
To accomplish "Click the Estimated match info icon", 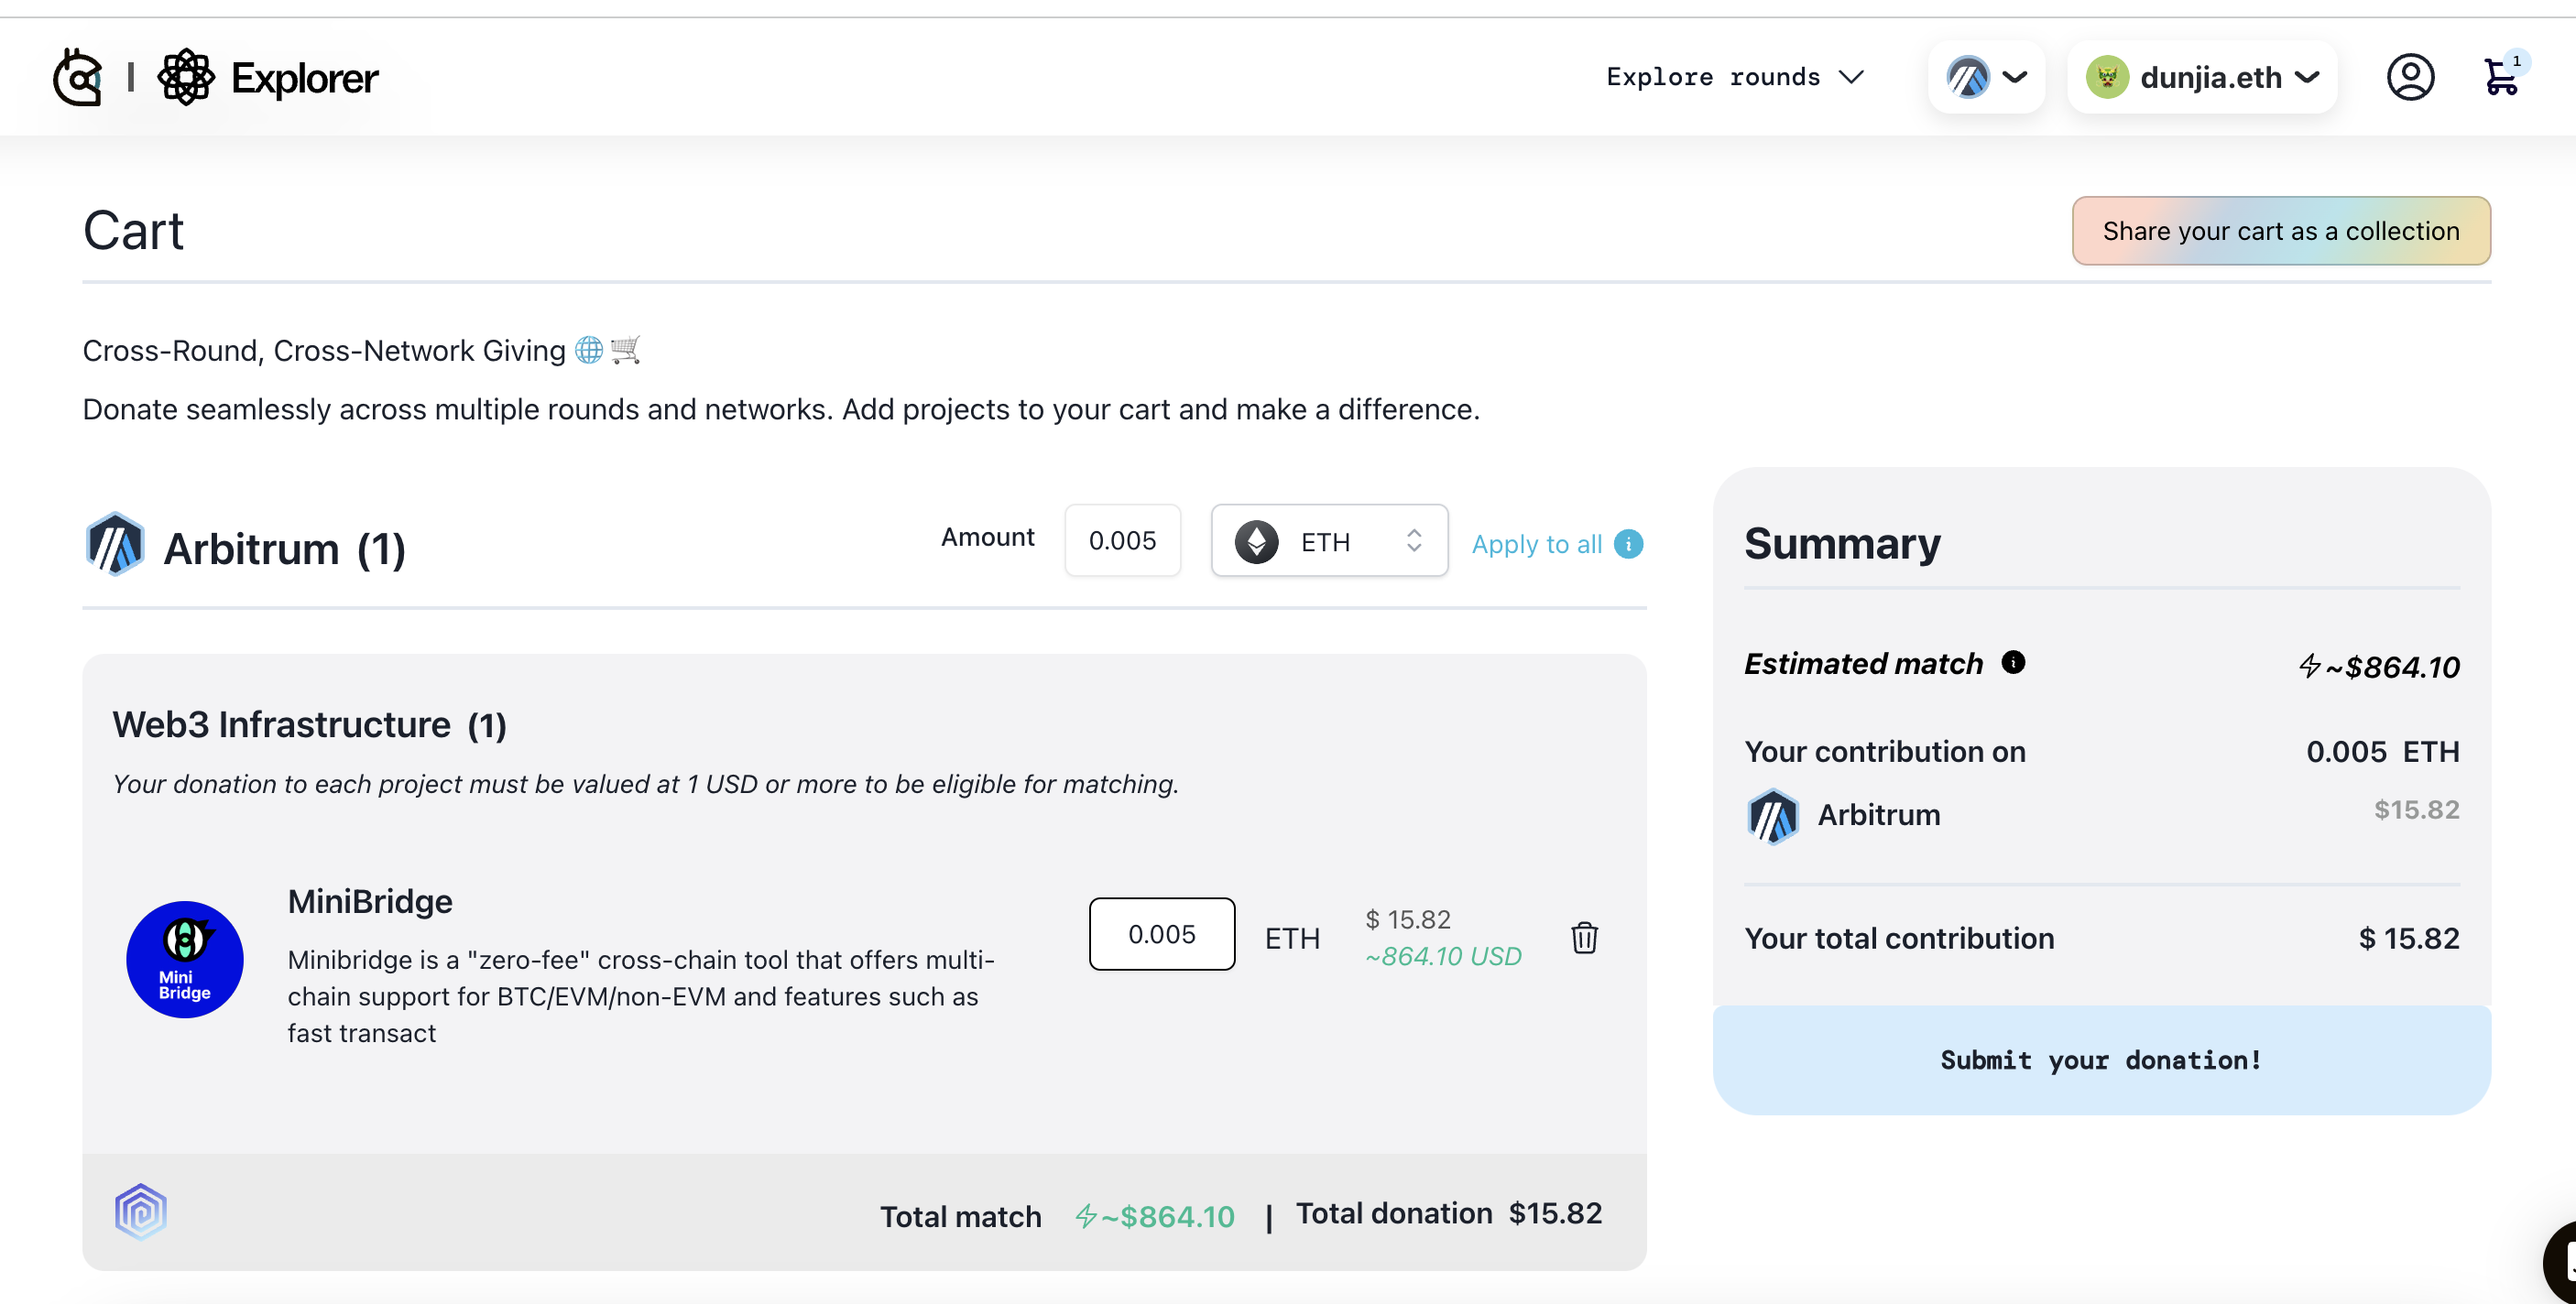I will 2013,662.
